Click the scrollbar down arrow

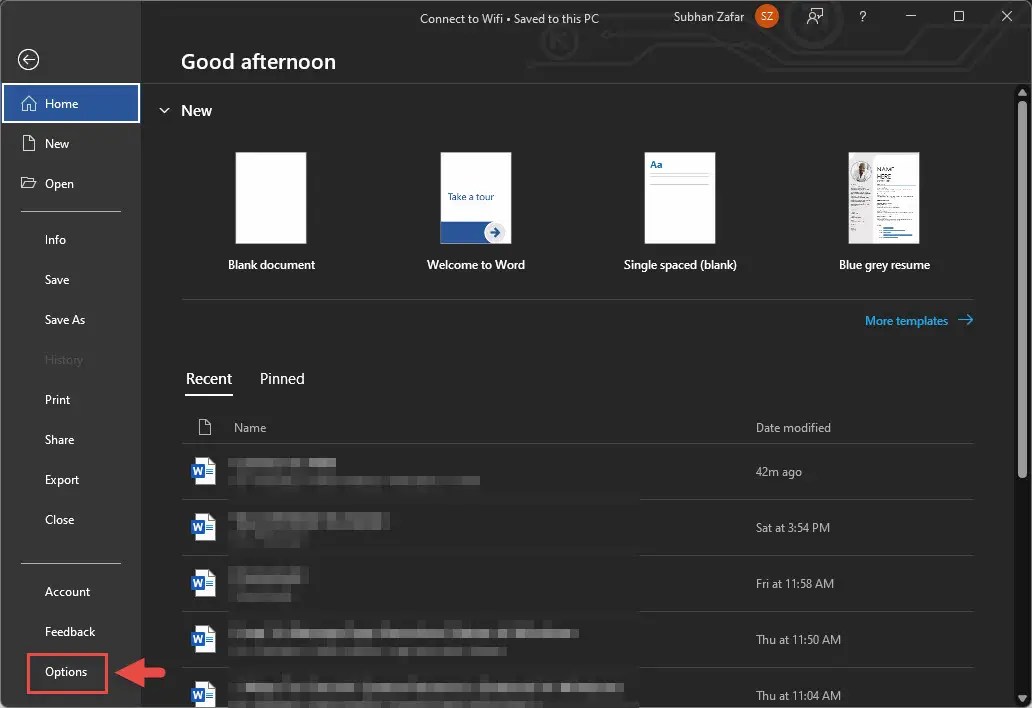click(x=1023, y=699)
